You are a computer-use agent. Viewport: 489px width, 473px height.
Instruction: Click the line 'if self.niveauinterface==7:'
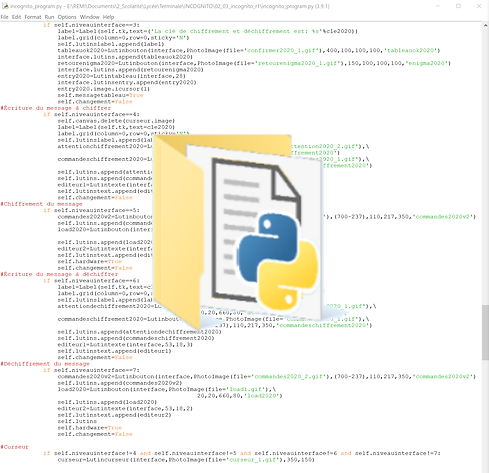coord(92,370)
